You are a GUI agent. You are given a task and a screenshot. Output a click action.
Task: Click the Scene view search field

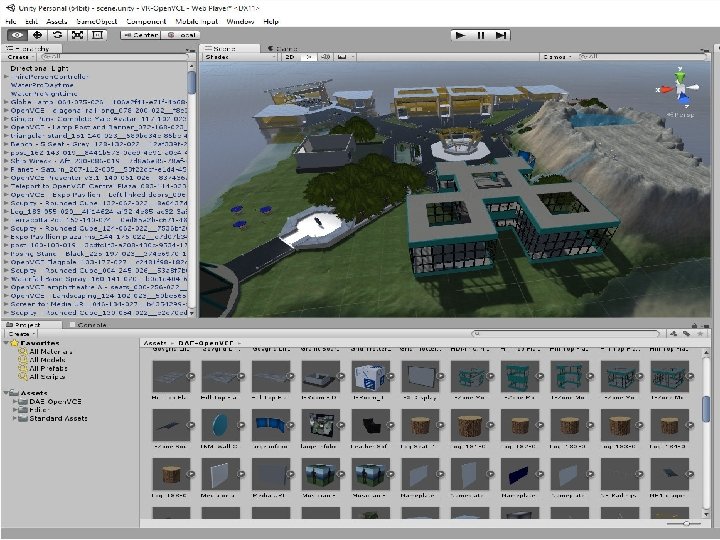[641, 56]
